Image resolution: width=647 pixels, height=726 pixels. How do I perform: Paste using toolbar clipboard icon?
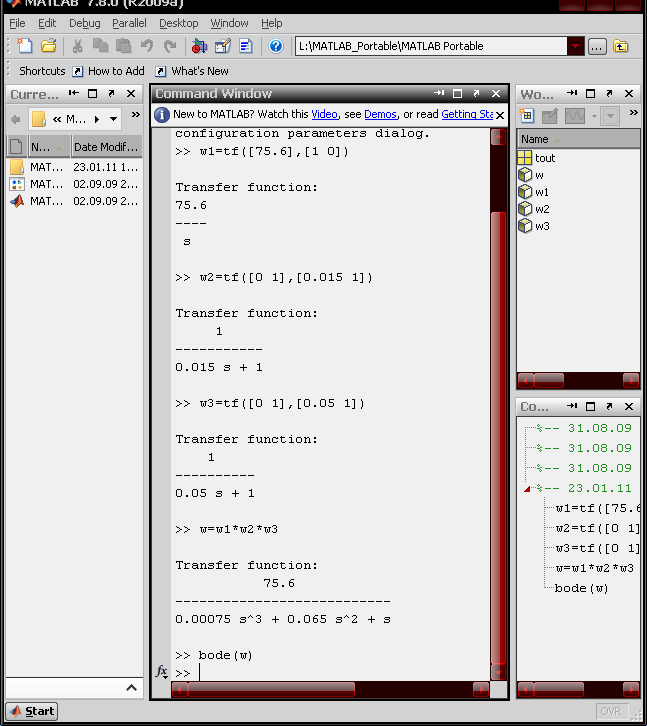click(123, 46)
